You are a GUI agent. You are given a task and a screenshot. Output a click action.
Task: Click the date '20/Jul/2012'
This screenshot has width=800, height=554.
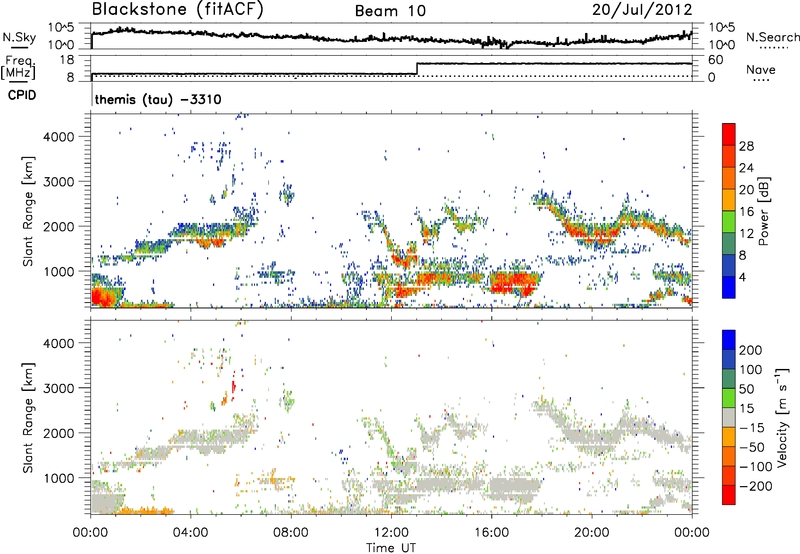pos(642,10)
